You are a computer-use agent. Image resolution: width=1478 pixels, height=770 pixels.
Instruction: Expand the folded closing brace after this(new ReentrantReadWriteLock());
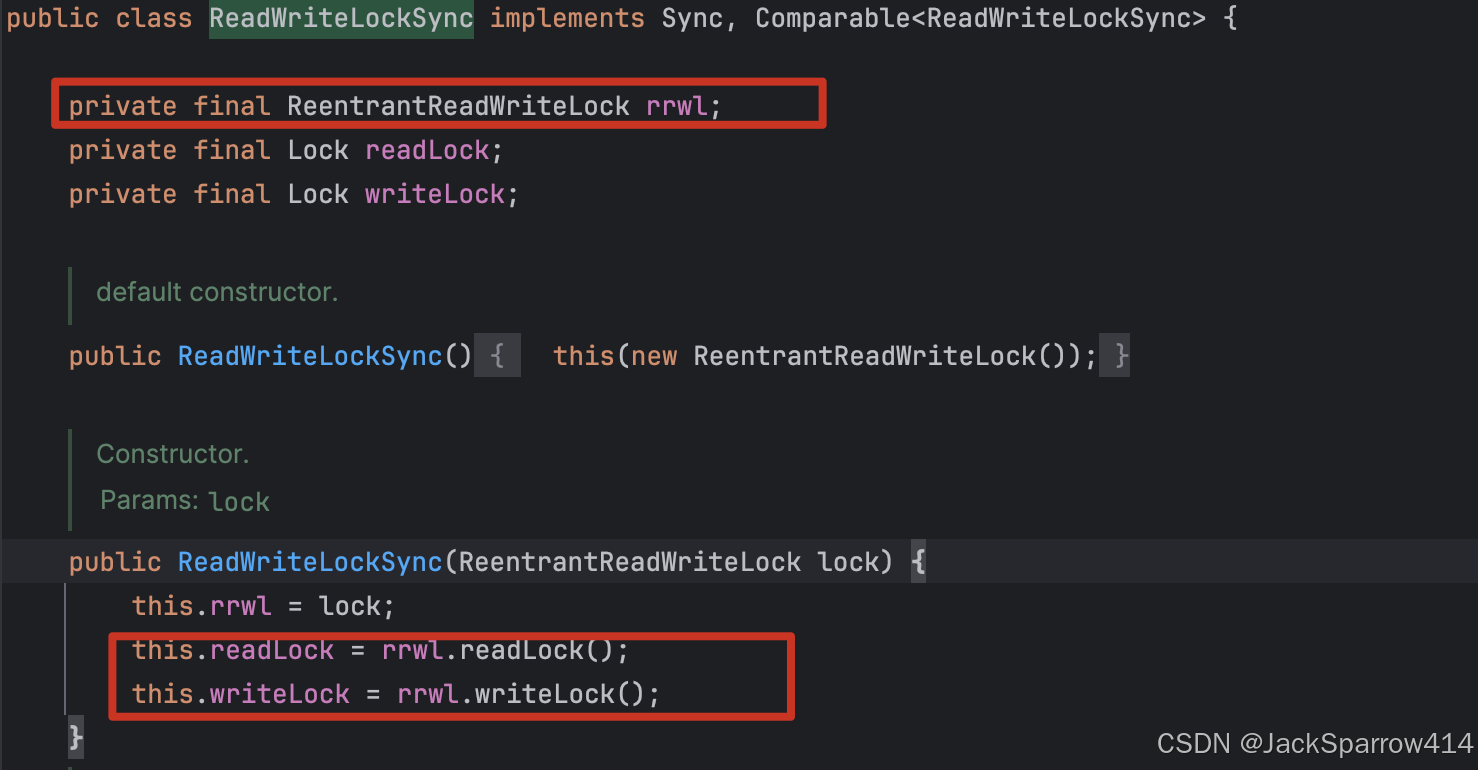pyautogui.click(x=1114, y=356)
